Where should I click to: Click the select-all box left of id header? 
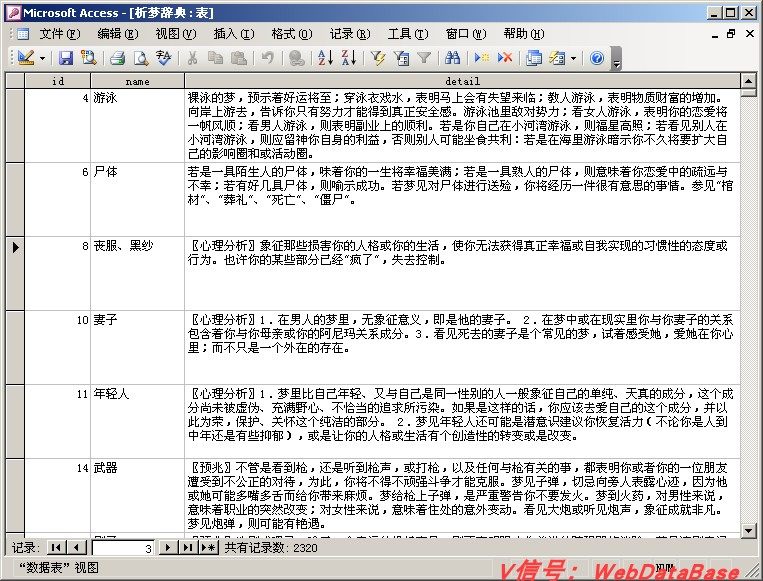15,81
